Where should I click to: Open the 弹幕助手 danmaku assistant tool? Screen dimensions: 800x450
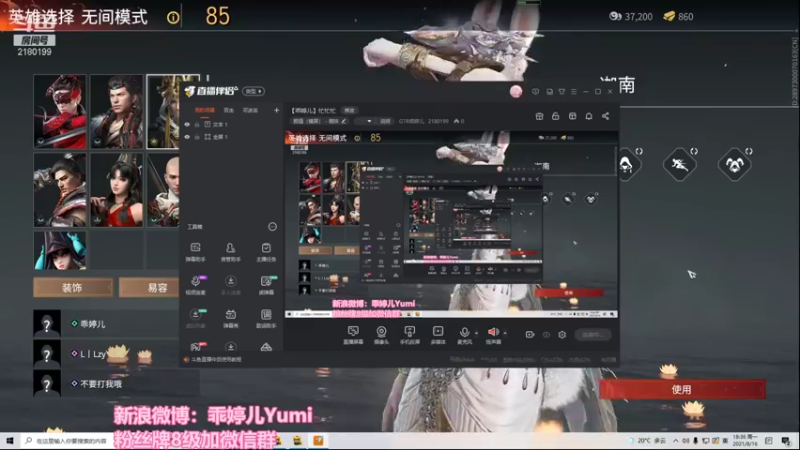pos(195,252)
